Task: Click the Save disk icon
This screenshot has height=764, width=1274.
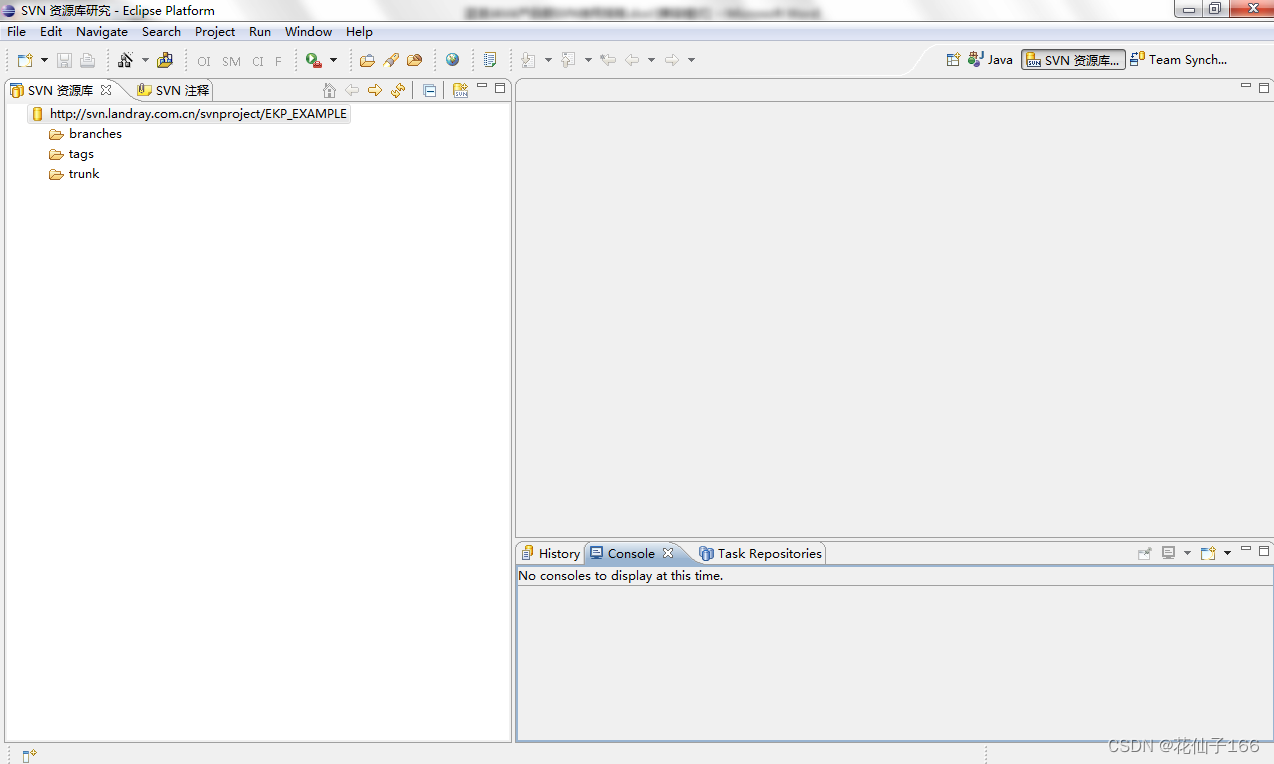Action: [x=64, y=60]
